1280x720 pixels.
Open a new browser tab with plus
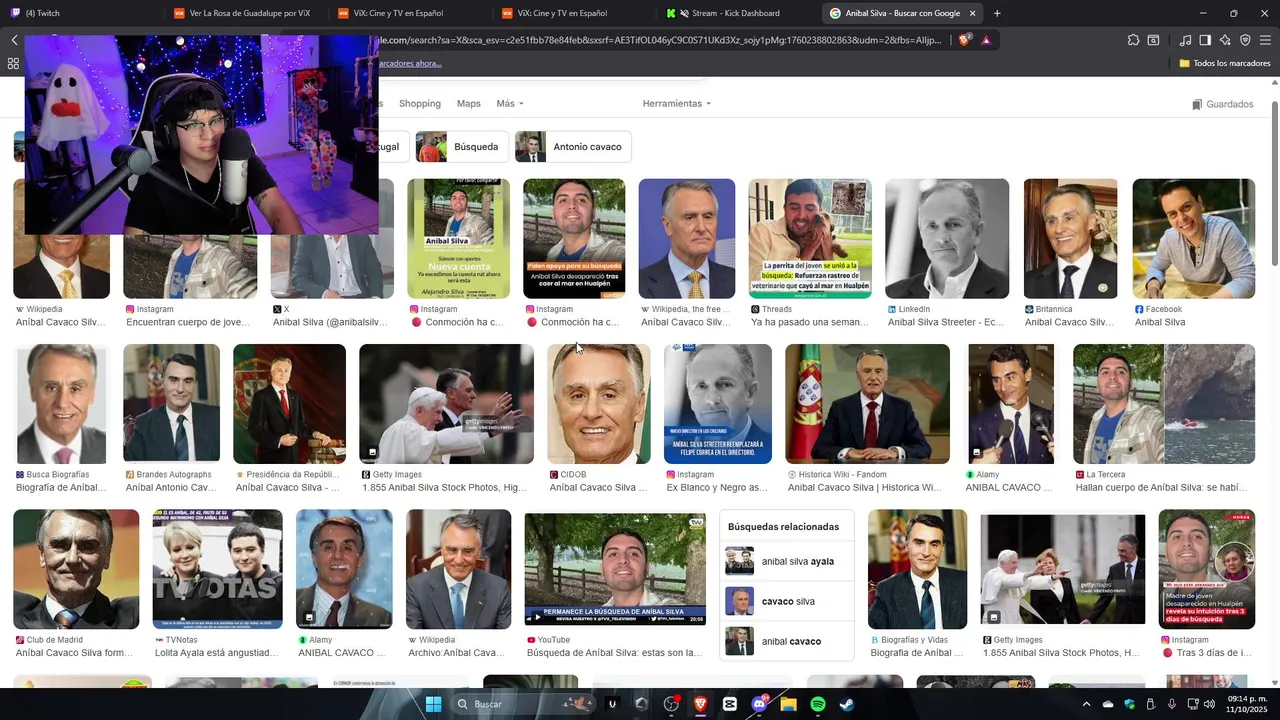[997, 13]
